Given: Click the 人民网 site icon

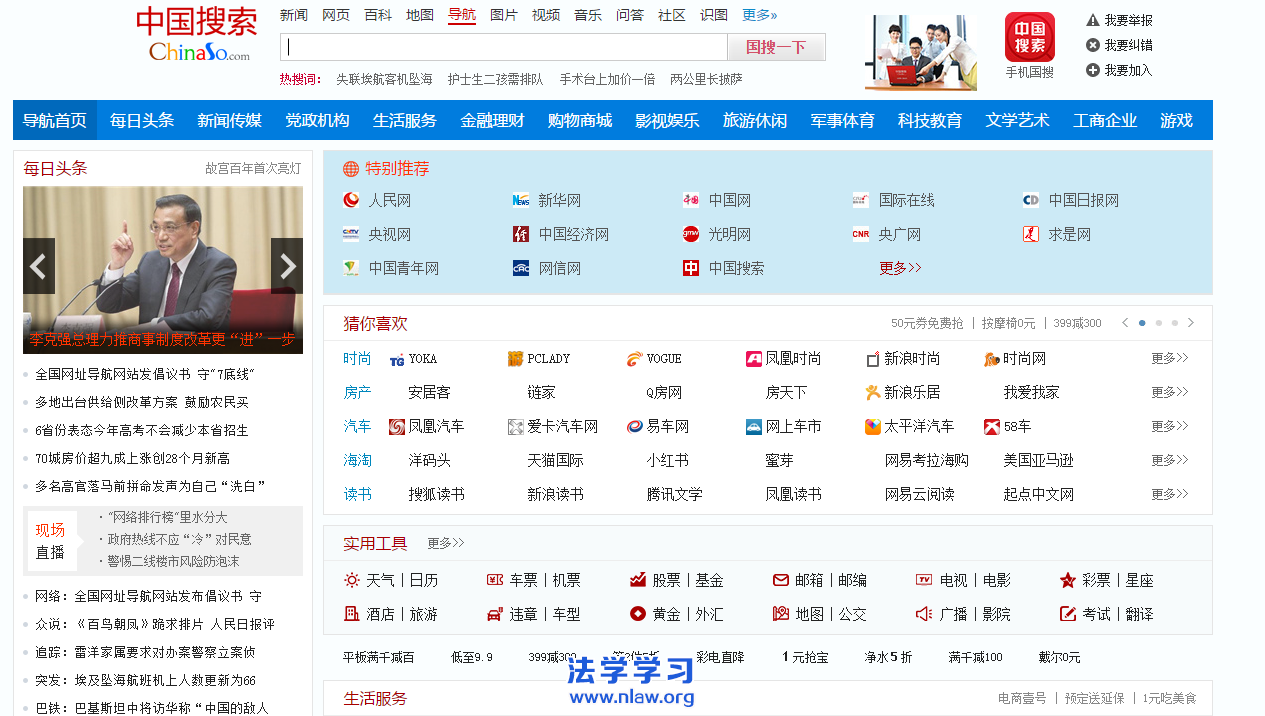Looking at the screenshot, I should (351, 200).
